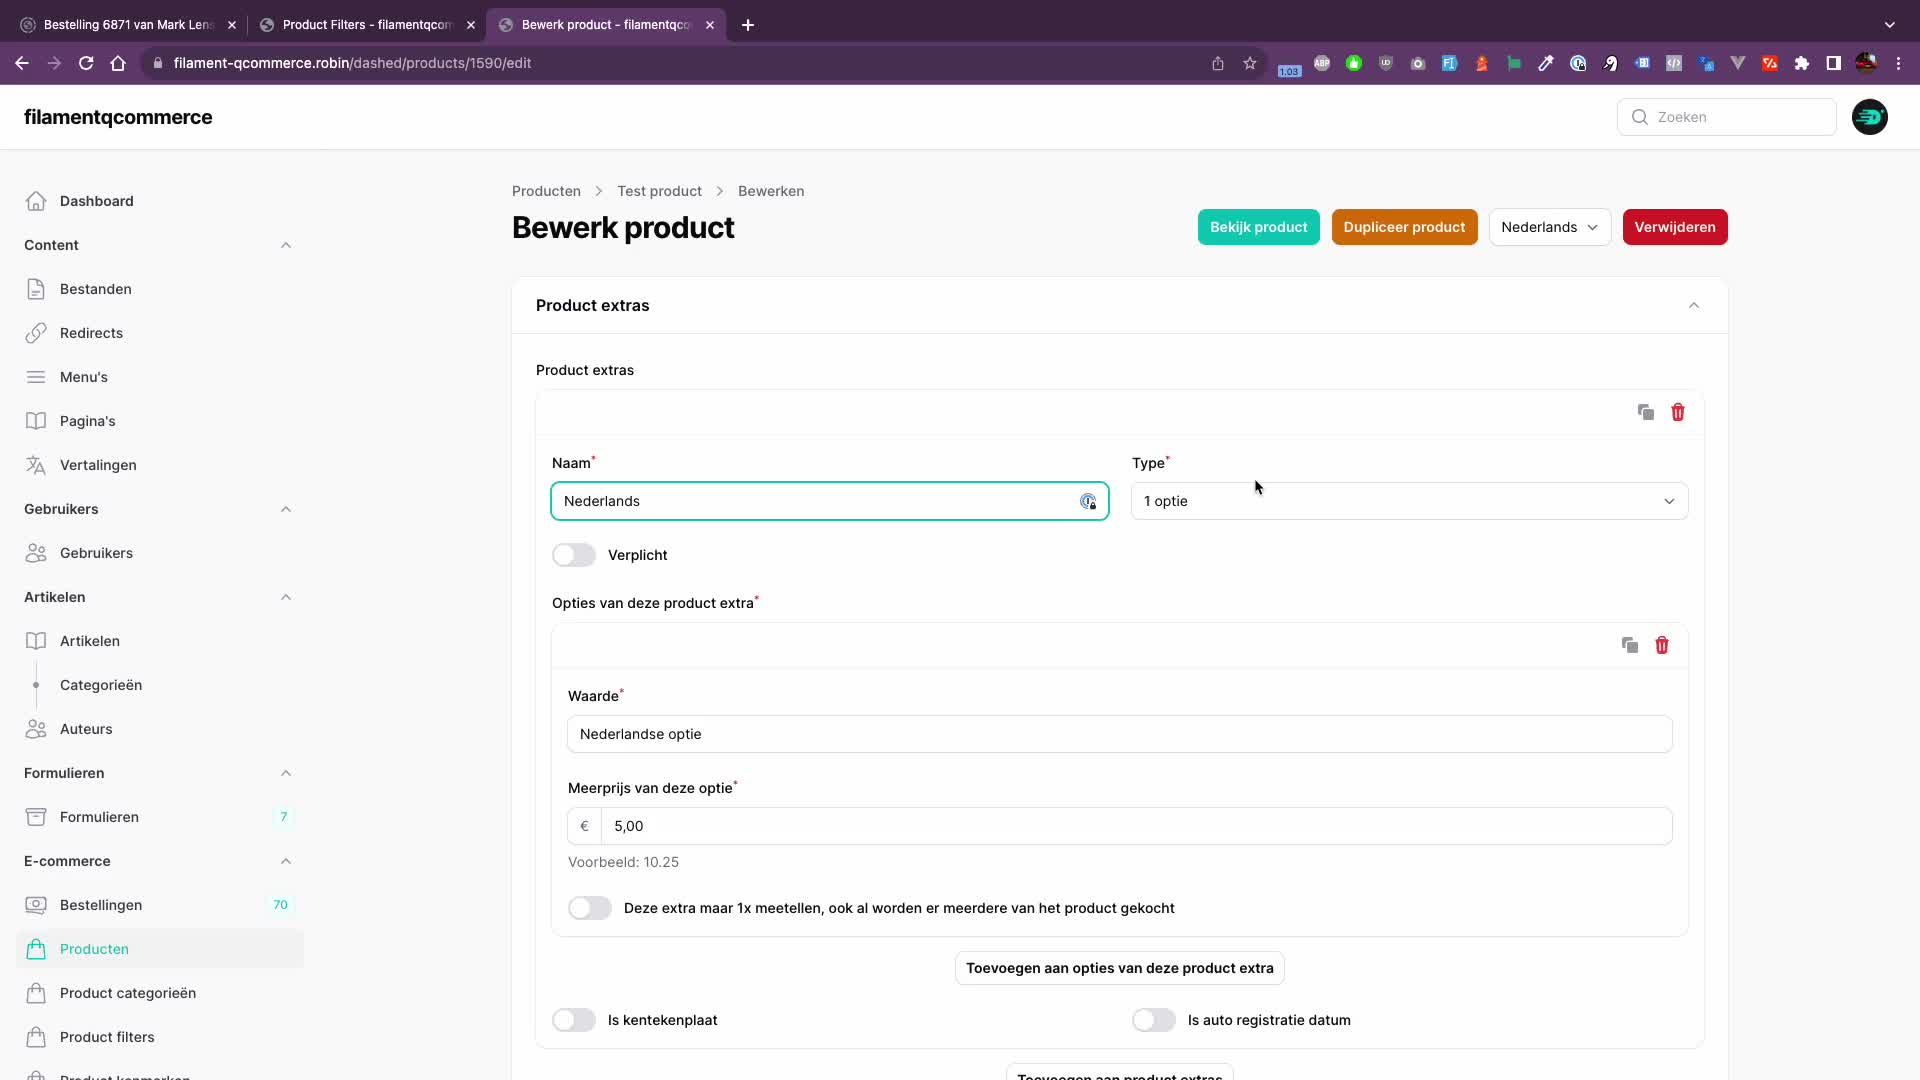Bookmark page with star icon

[1249, 63]
